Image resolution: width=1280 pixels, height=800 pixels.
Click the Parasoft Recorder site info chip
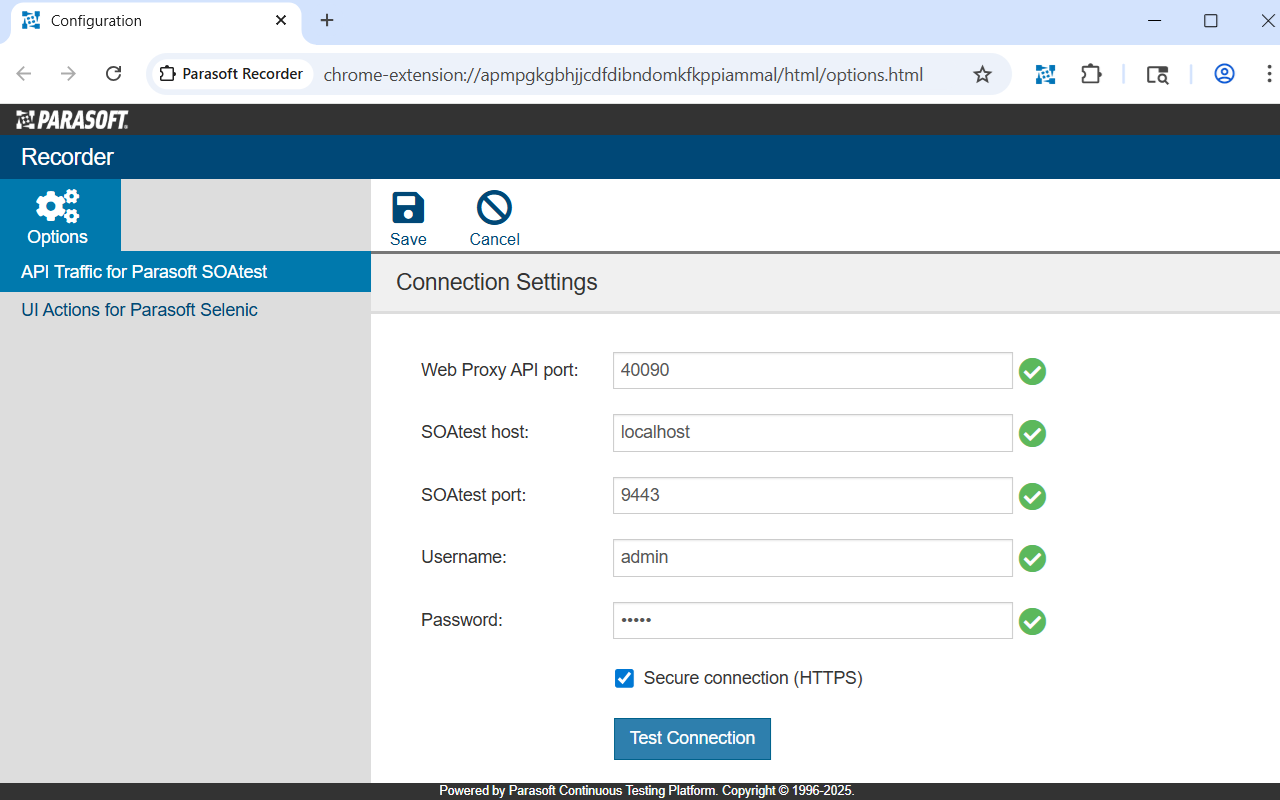pos(231,74)
